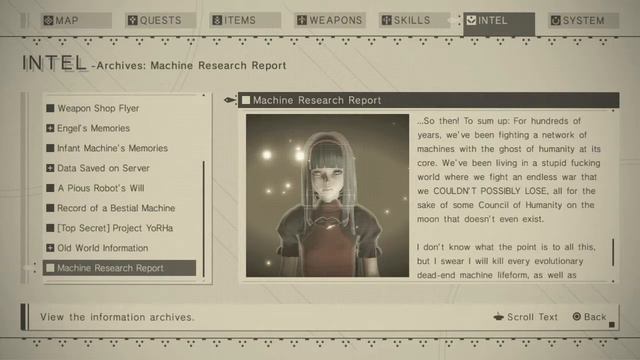Click the circle icon beside Back
Viewport: 640px width, 360px height.
point(577,317)
